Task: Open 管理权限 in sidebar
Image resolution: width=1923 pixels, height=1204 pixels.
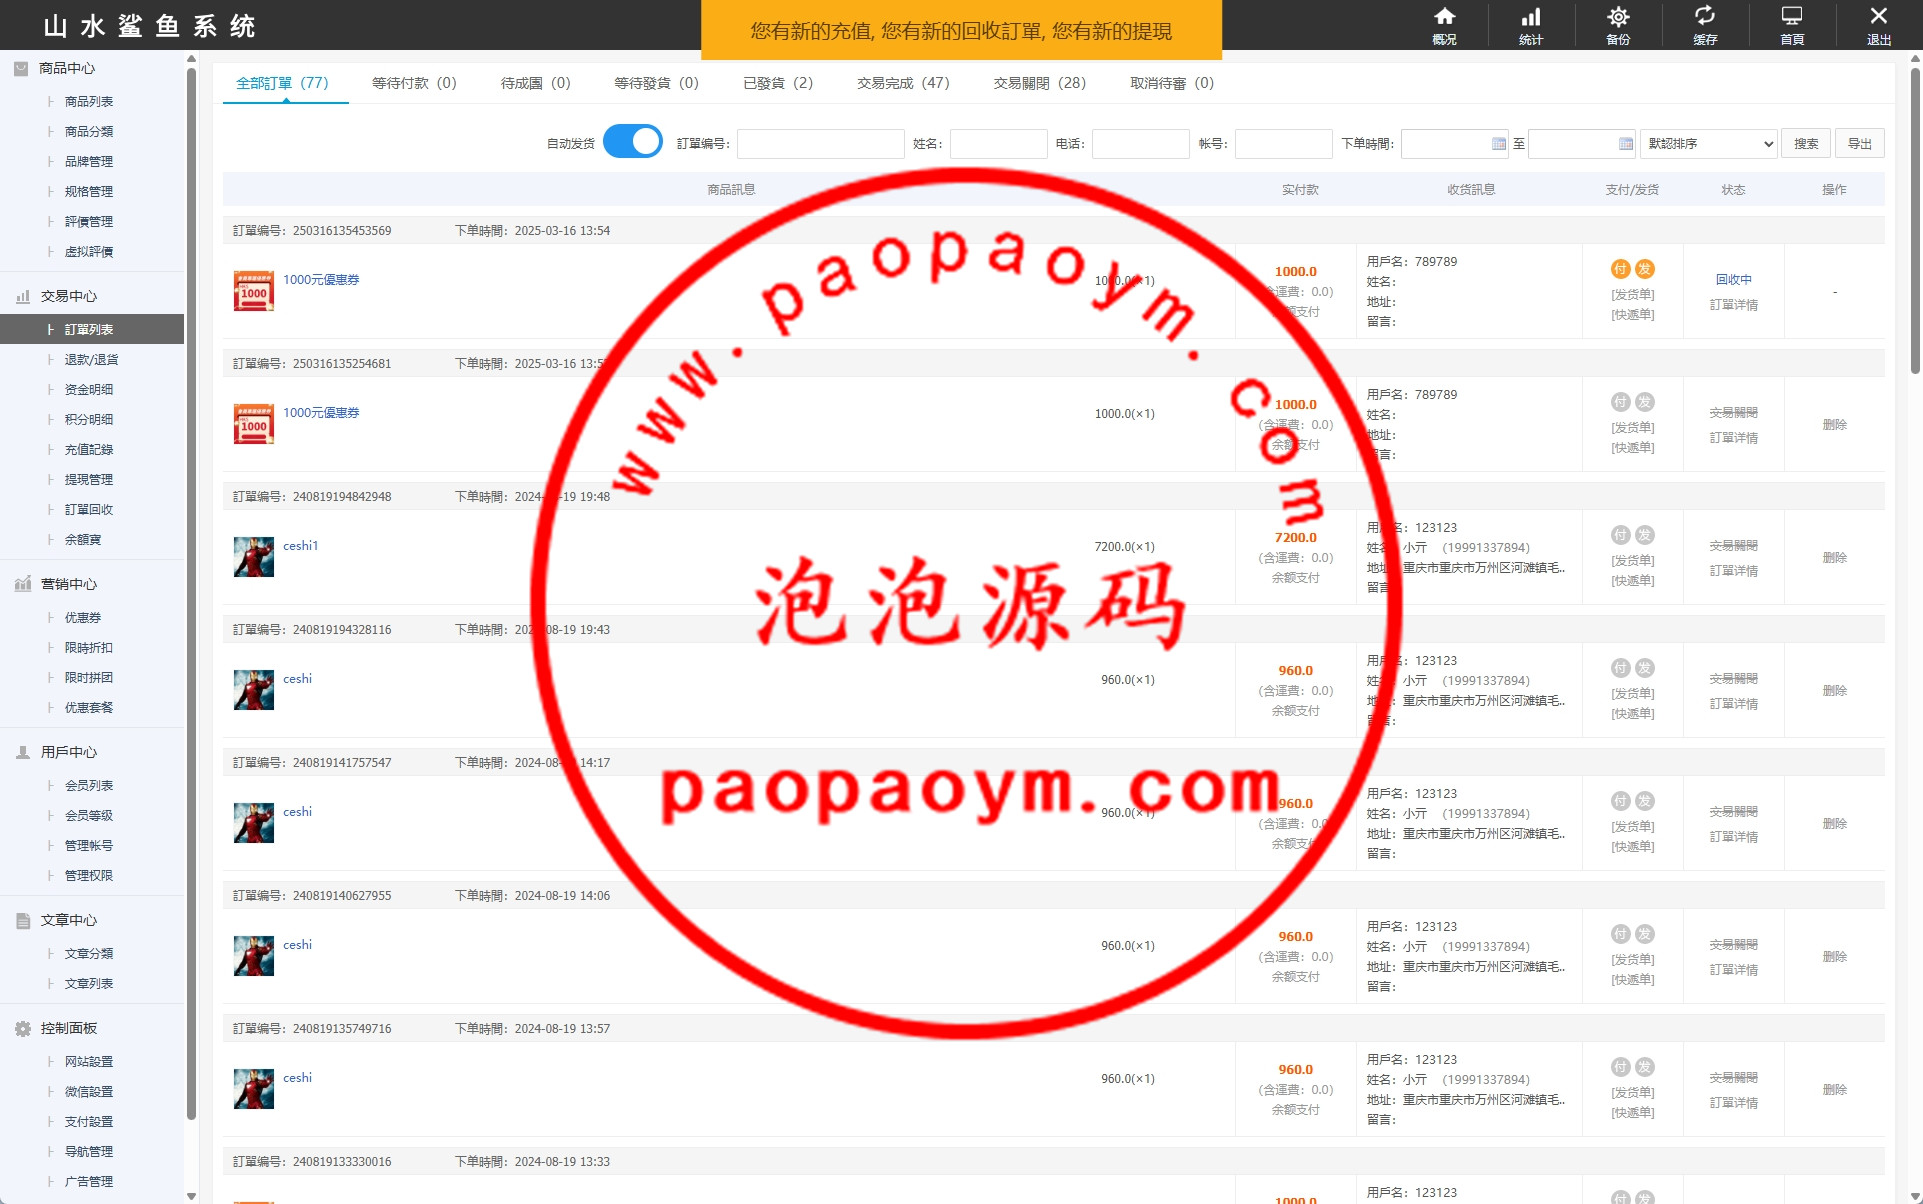Action: coord(89,876)
